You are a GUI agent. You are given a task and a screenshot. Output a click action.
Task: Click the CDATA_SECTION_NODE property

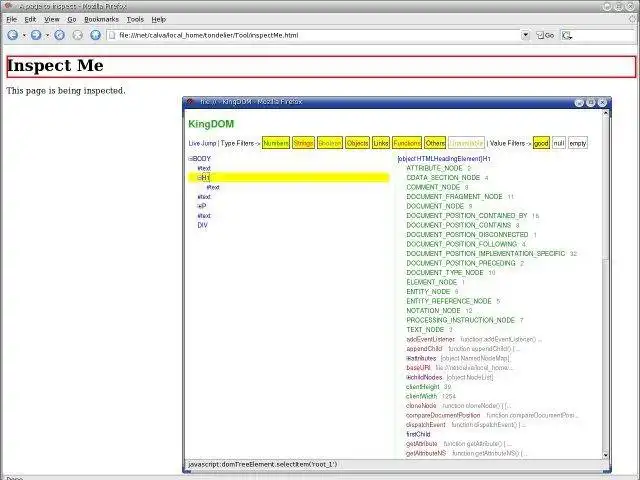tap(443, 178)
